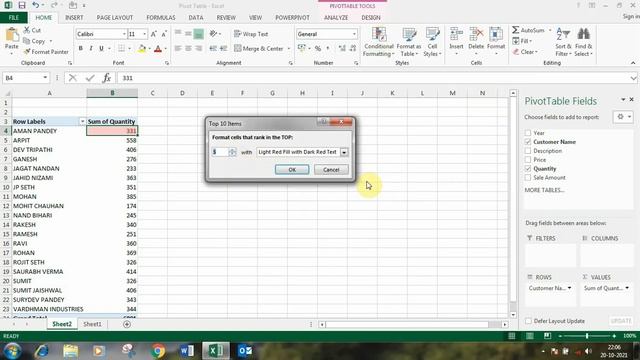Switch to the Sheet1 worksheet tab
The image size is (640, 360).
(92, 324)
